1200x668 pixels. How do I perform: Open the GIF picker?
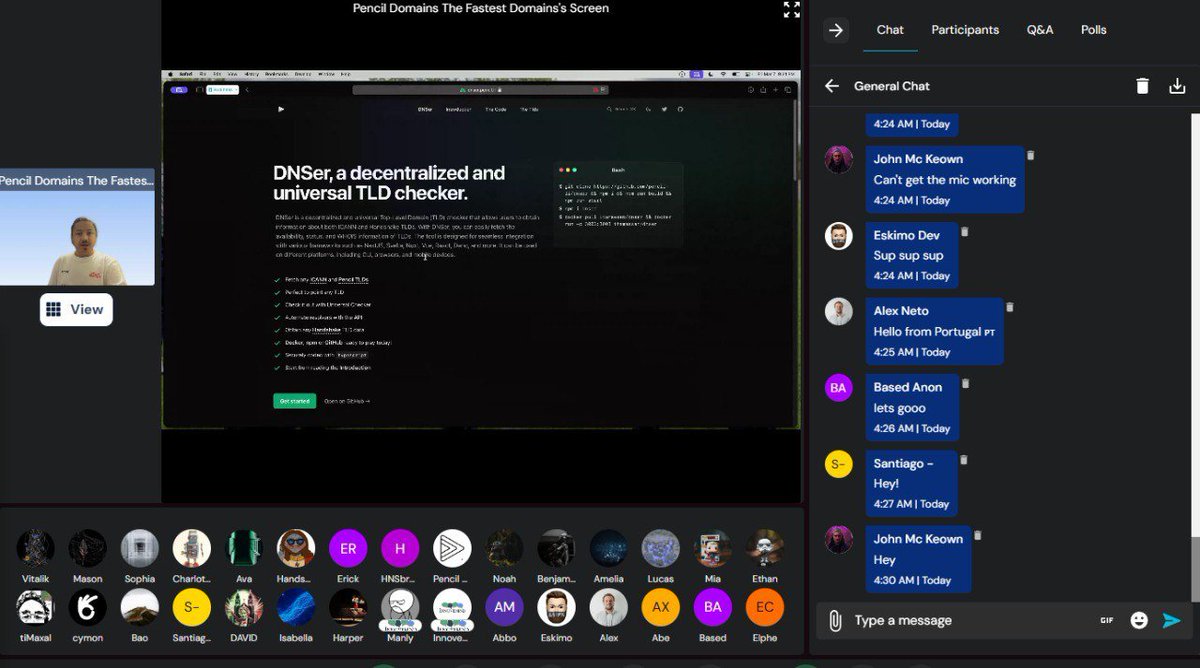(1107, 621)
